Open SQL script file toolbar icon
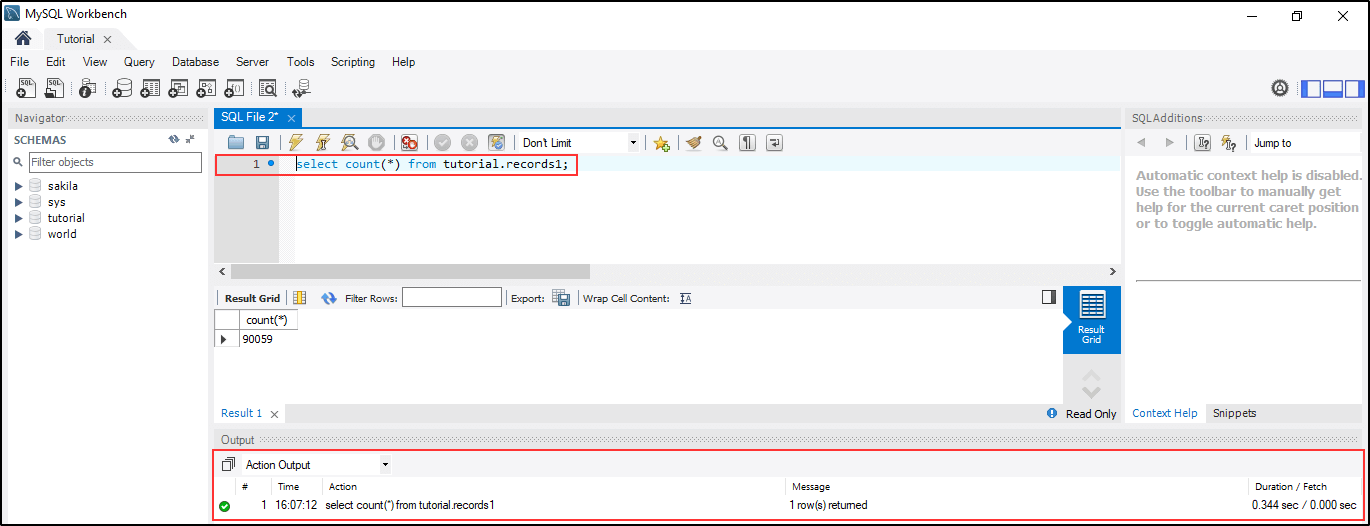 [x=55, y=88]
